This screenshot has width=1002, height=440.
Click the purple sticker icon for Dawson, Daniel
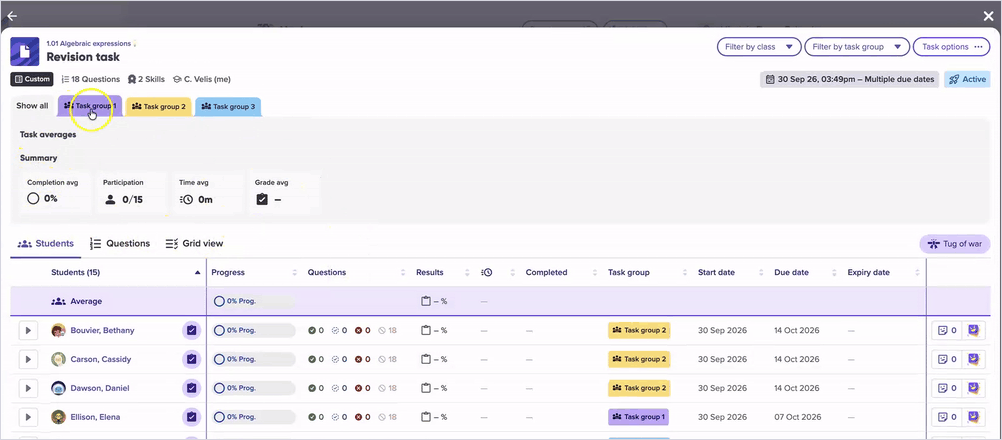coord(974,388)
